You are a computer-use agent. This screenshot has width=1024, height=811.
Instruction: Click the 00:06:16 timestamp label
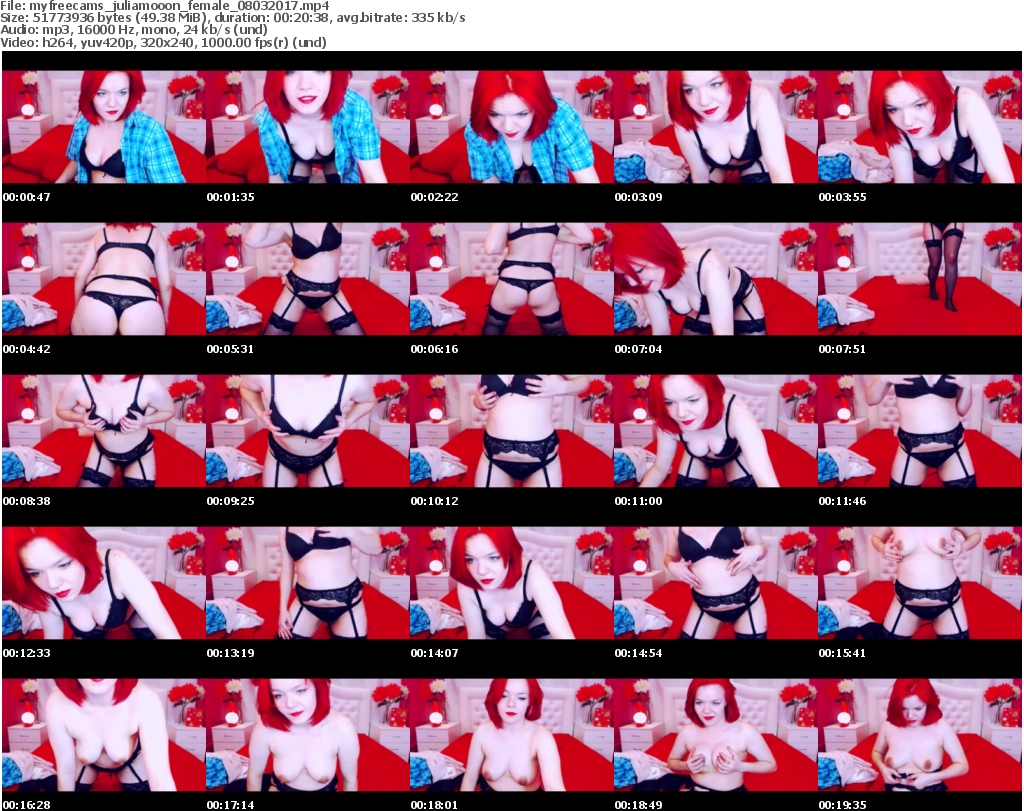(x=434, y=349)
